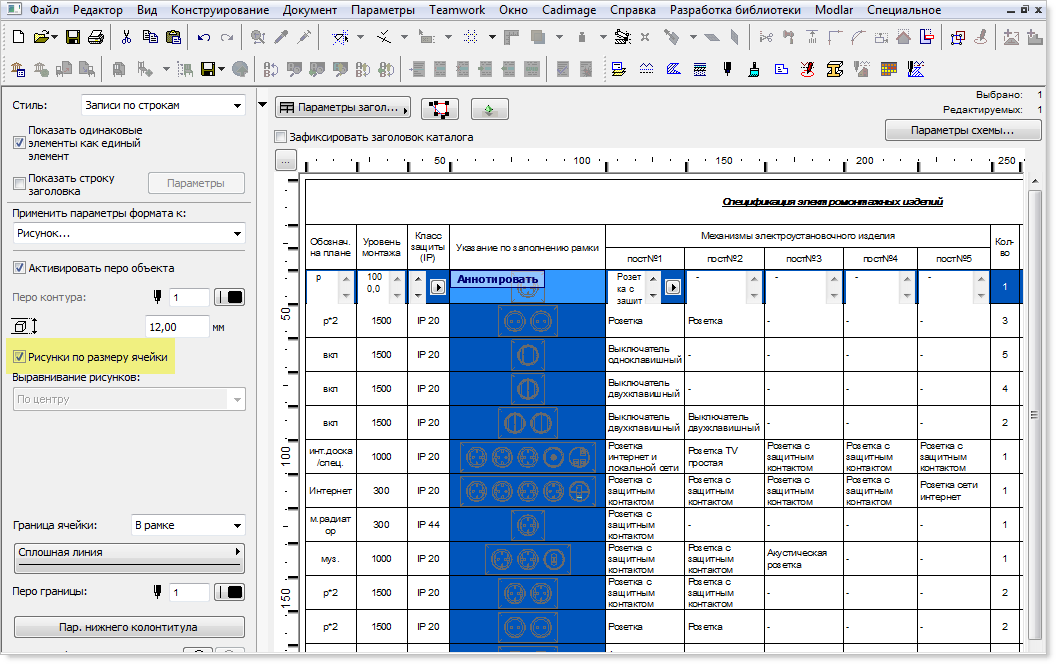Open the colored grid attribute icon
Viewport: 1056px width, 664px height.
tap(888, 69)
